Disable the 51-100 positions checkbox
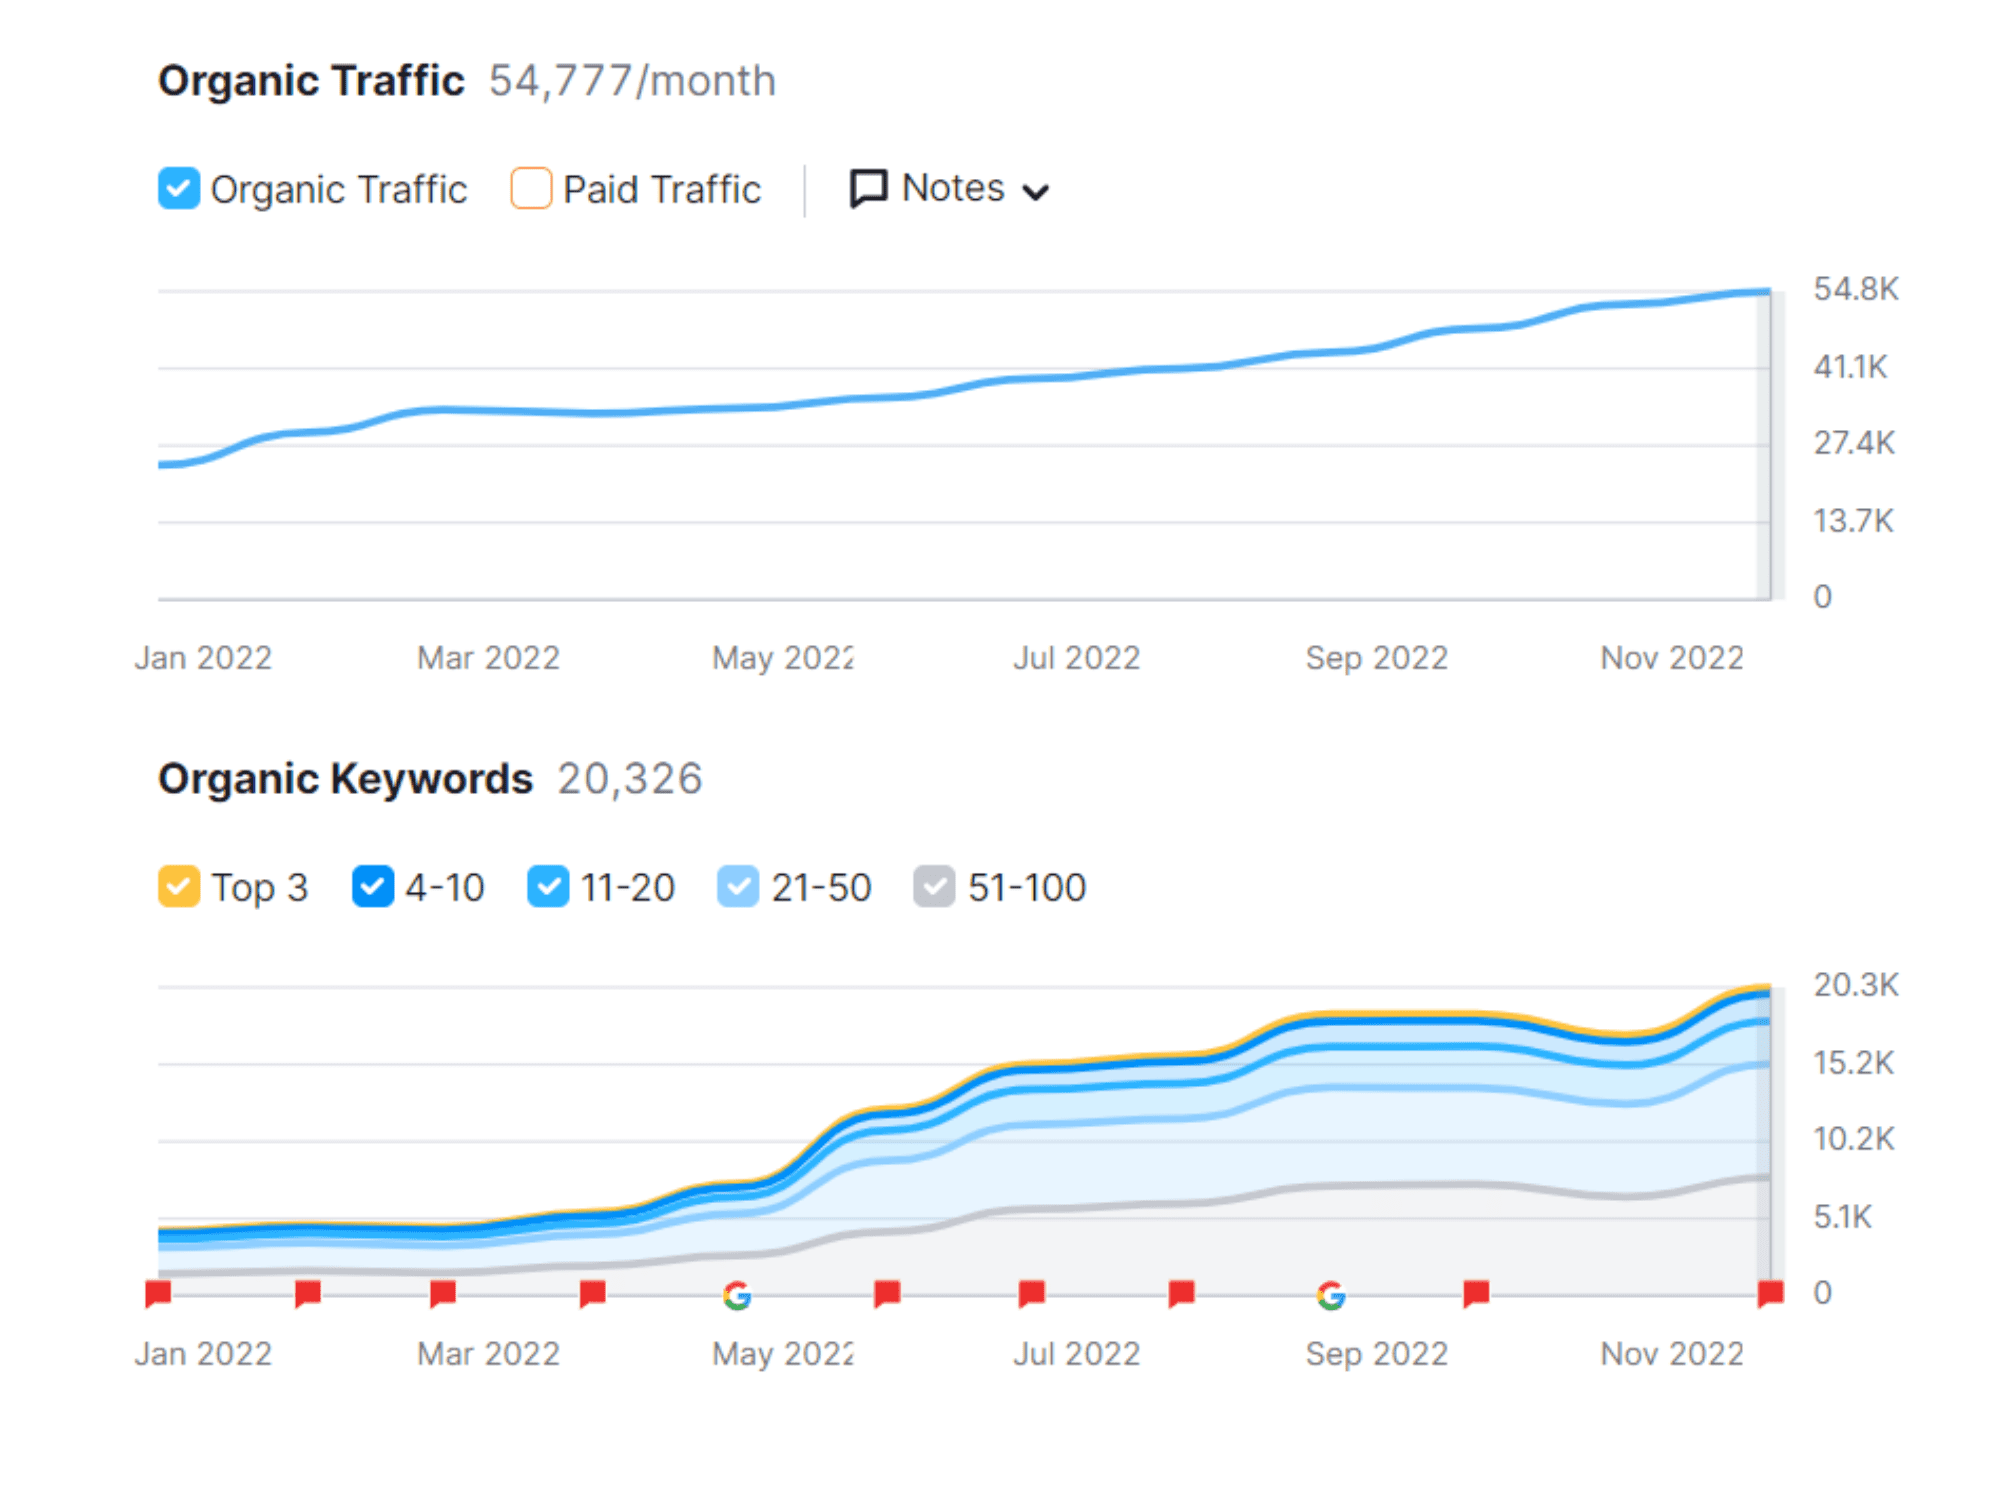The image size is (2000, 1500). [x=934, y=886]
